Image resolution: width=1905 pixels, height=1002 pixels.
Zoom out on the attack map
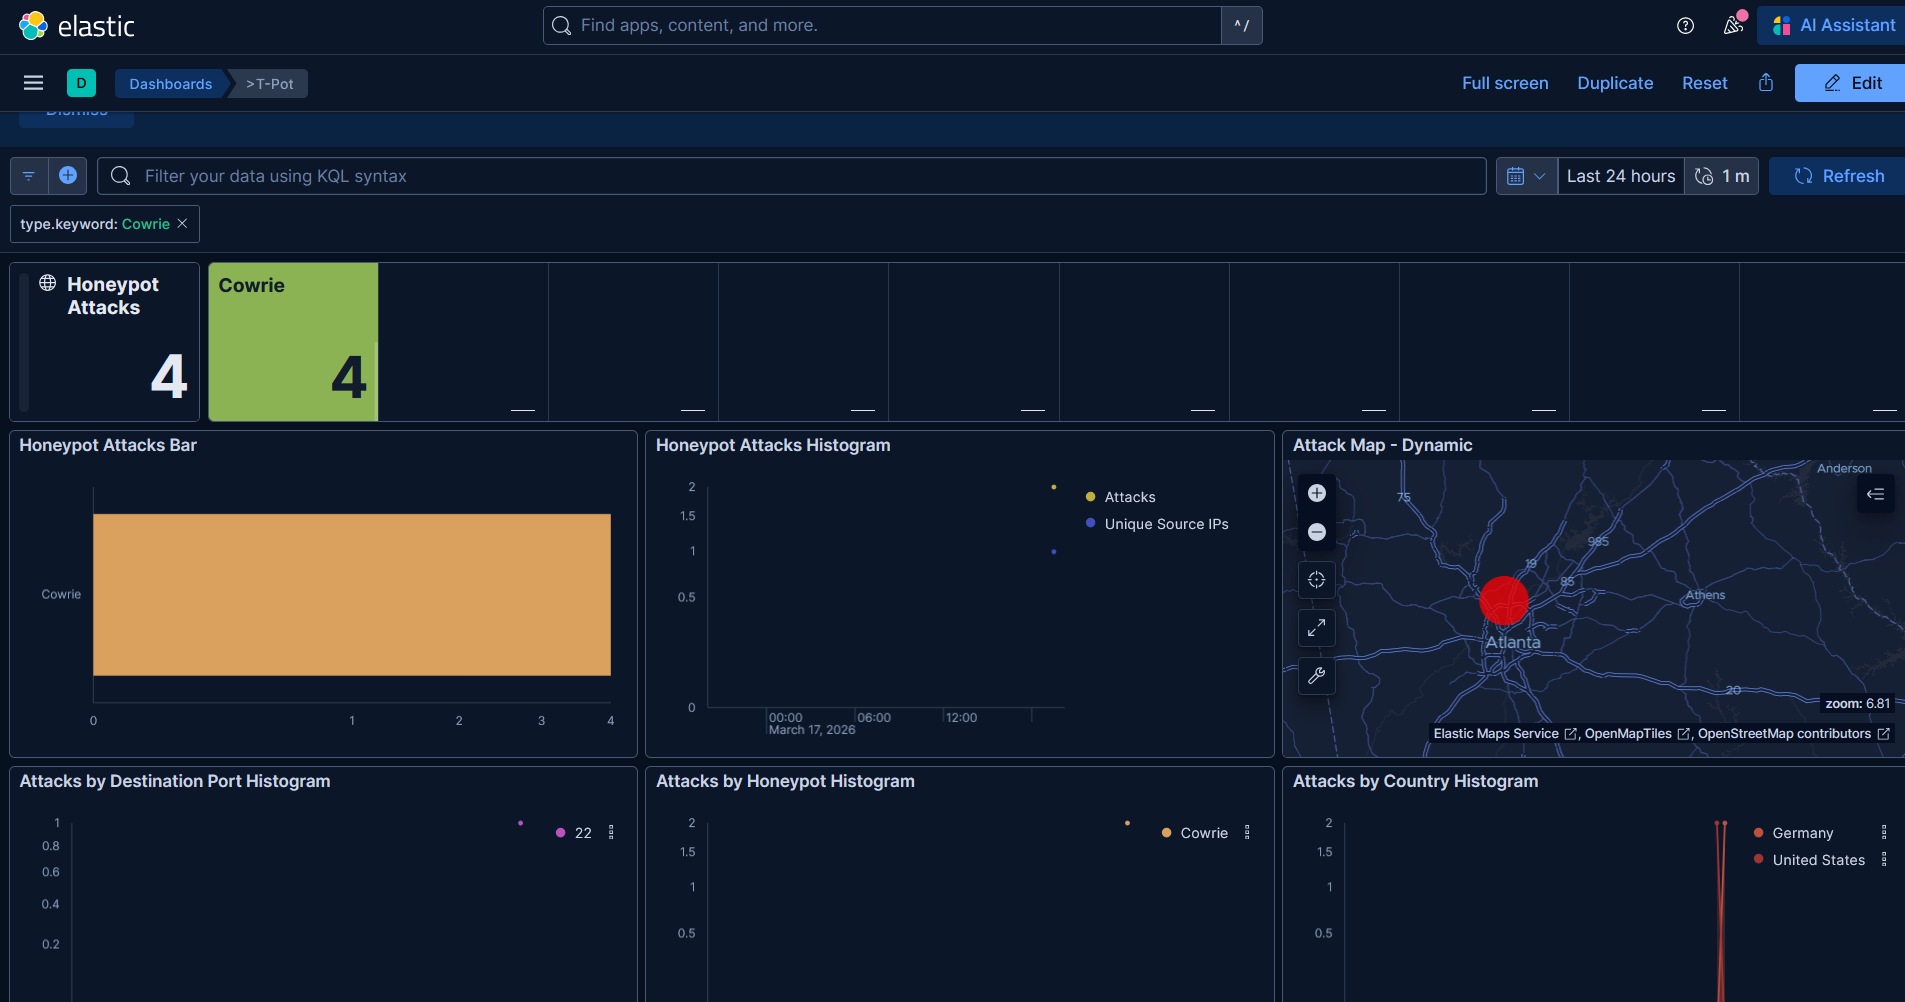[1316, 532]
